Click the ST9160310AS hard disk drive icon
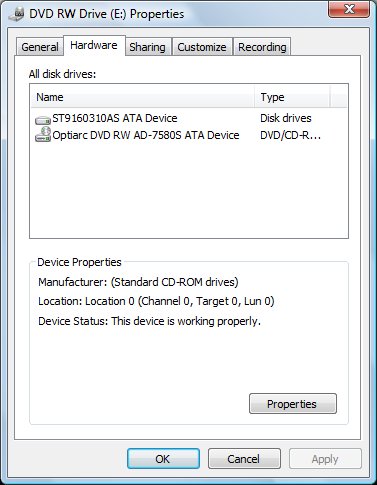The height and width of the screenshot is (485, 377). [x=43, y=119]
